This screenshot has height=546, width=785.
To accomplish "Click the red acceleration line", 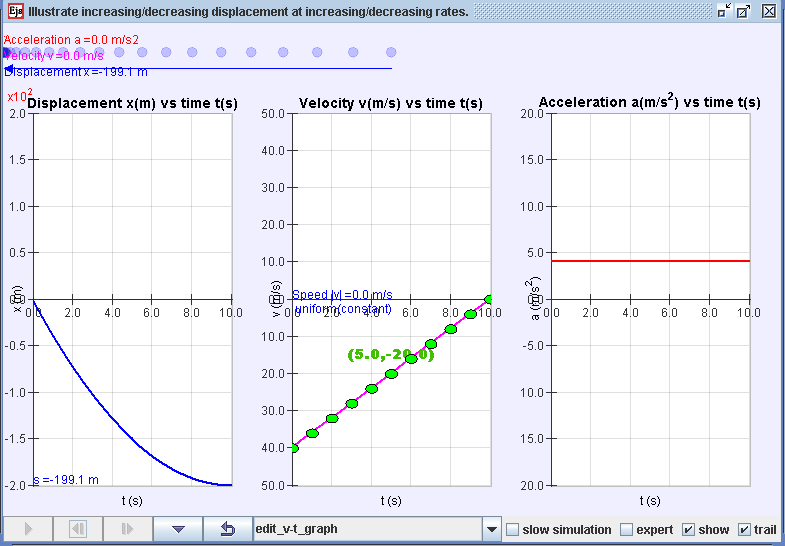I will pyautogui.click(x=650, y=261).
